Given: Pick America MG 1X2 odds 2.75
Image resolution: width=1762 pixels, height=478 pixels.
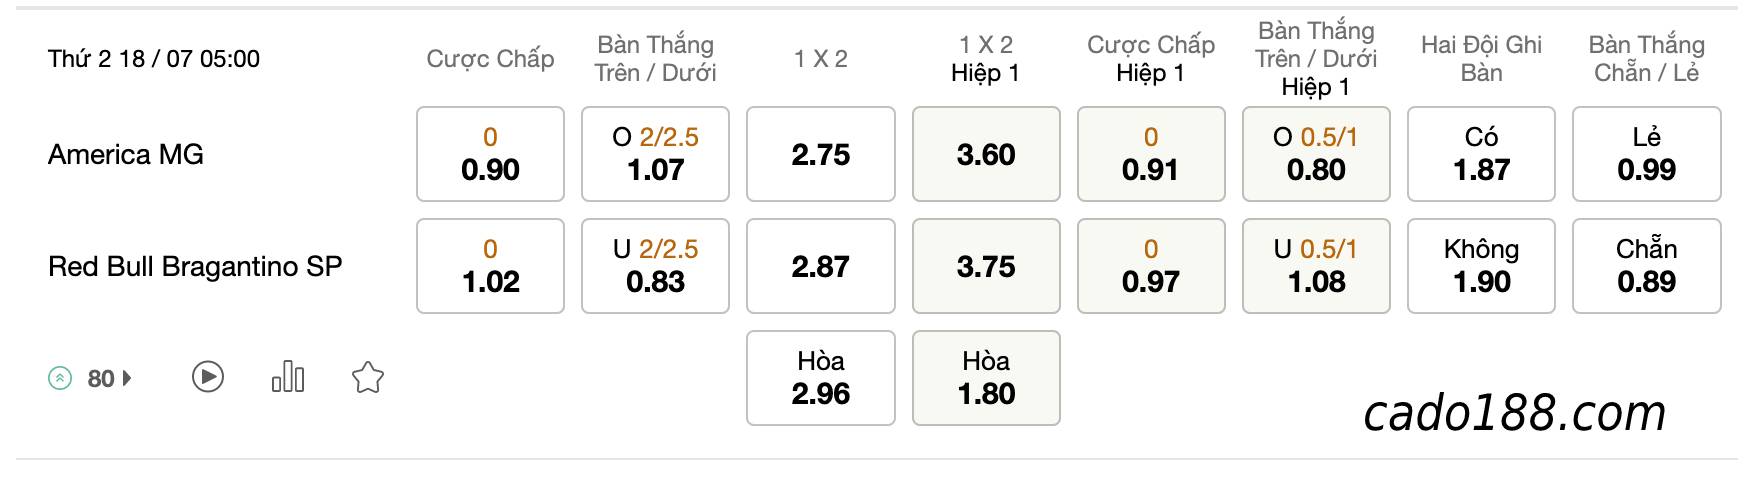Looking at the screenshot, I should (x=821, y=154).
